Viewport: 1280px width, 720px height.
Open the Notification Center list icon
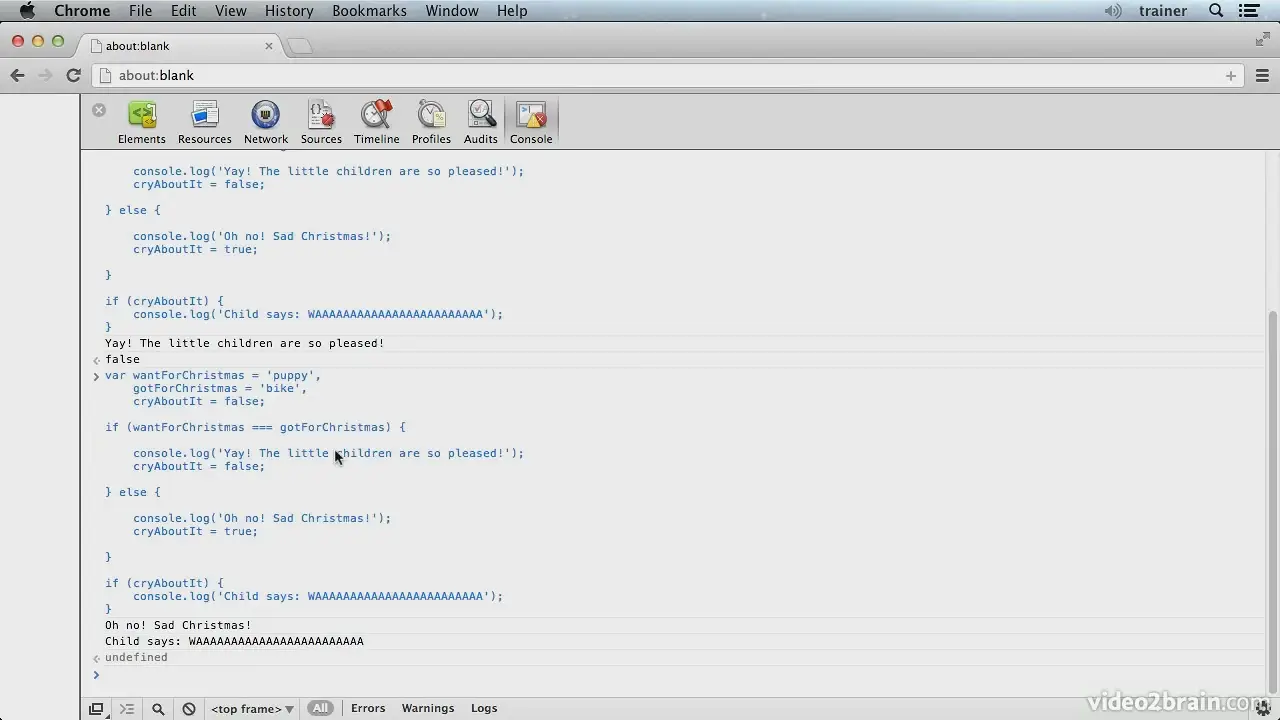1249,11
